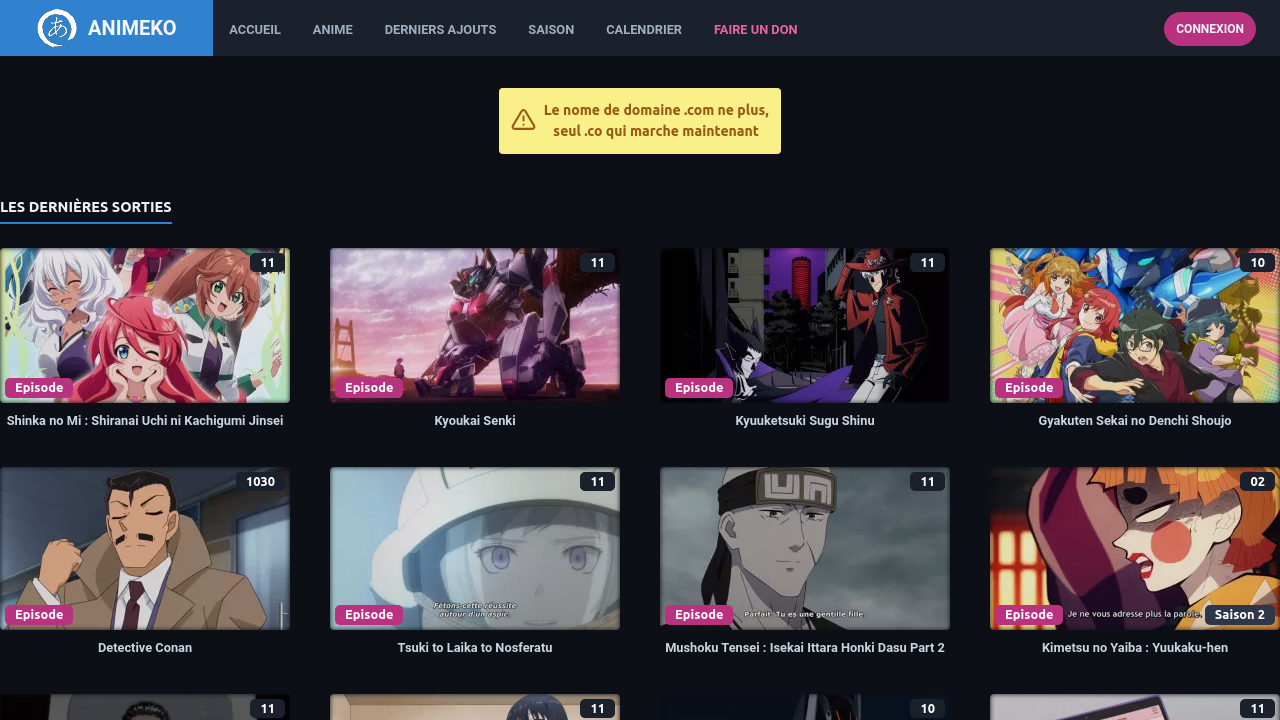Click Kyuuketsuki Sugu Shinu title link
This screenshot has width=1280, height=720.
click(x=805, y=421)
